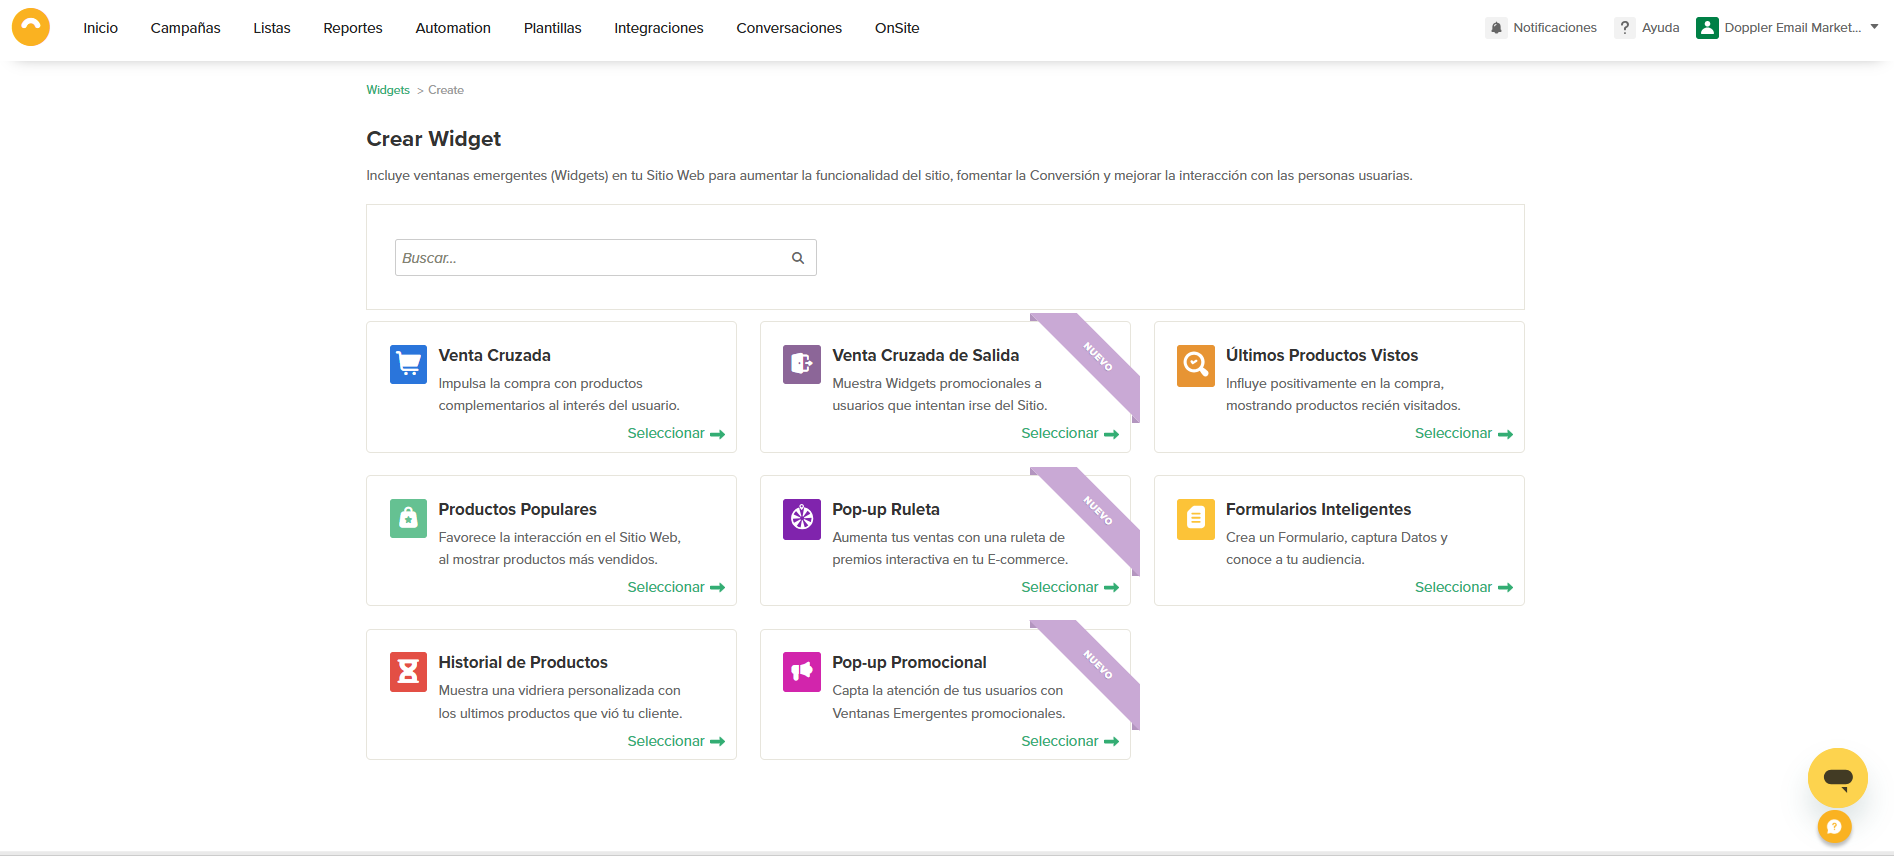Go to the Automation menu item

(453, 28)
